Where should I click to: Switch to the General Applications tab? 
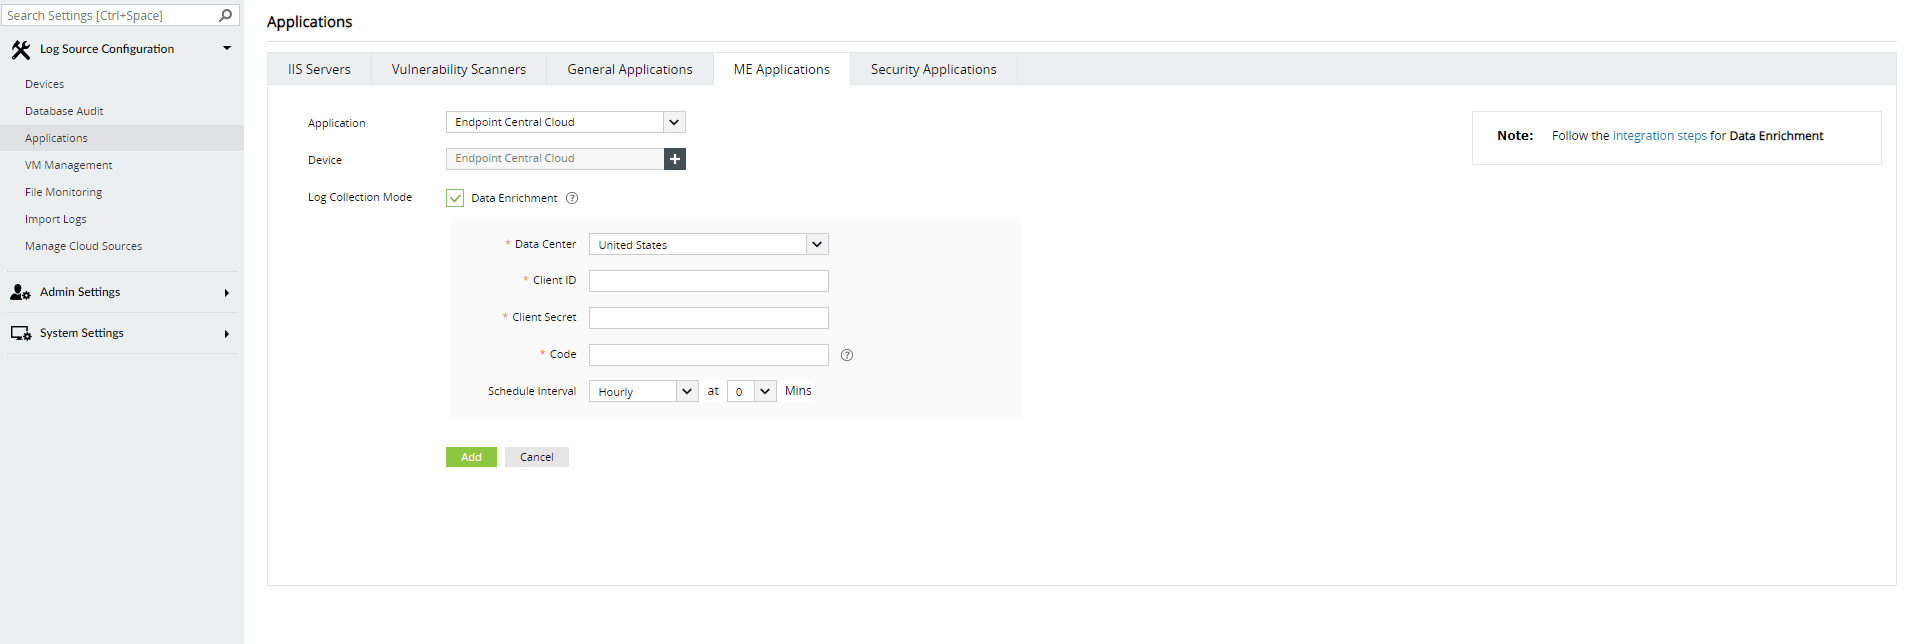630,69
